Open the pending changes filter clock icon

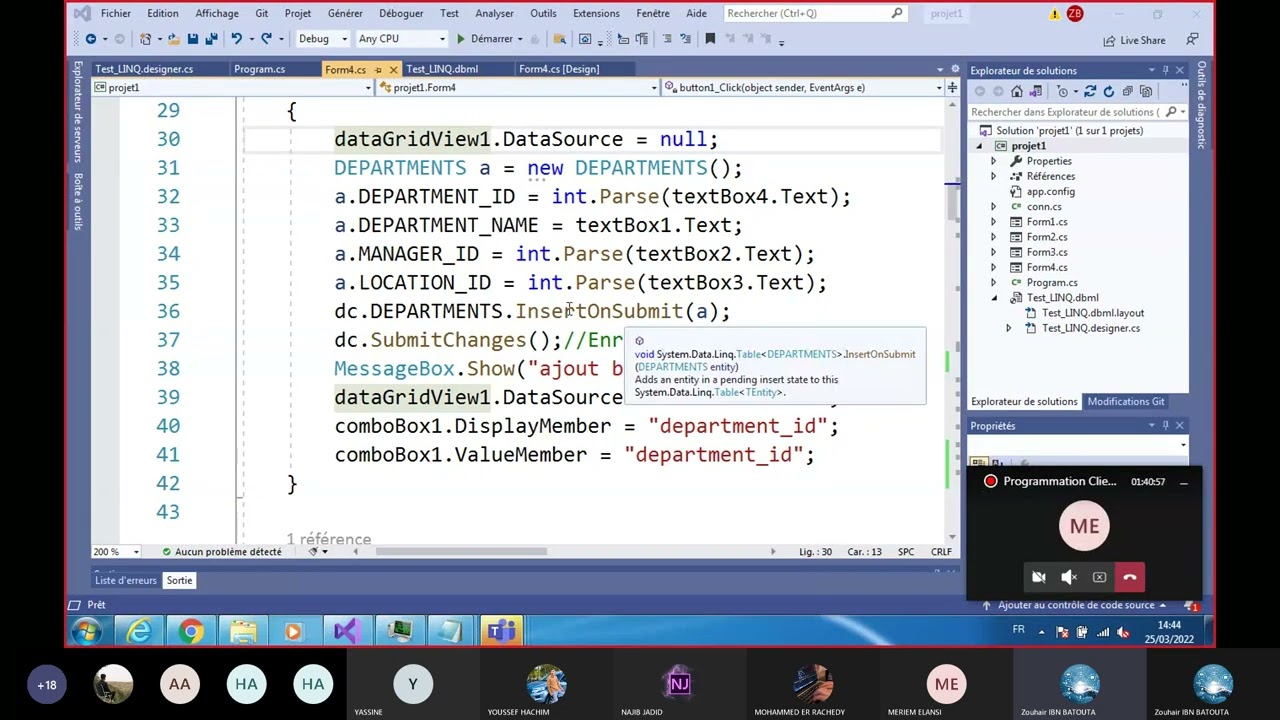click(x=1063, y=91)
